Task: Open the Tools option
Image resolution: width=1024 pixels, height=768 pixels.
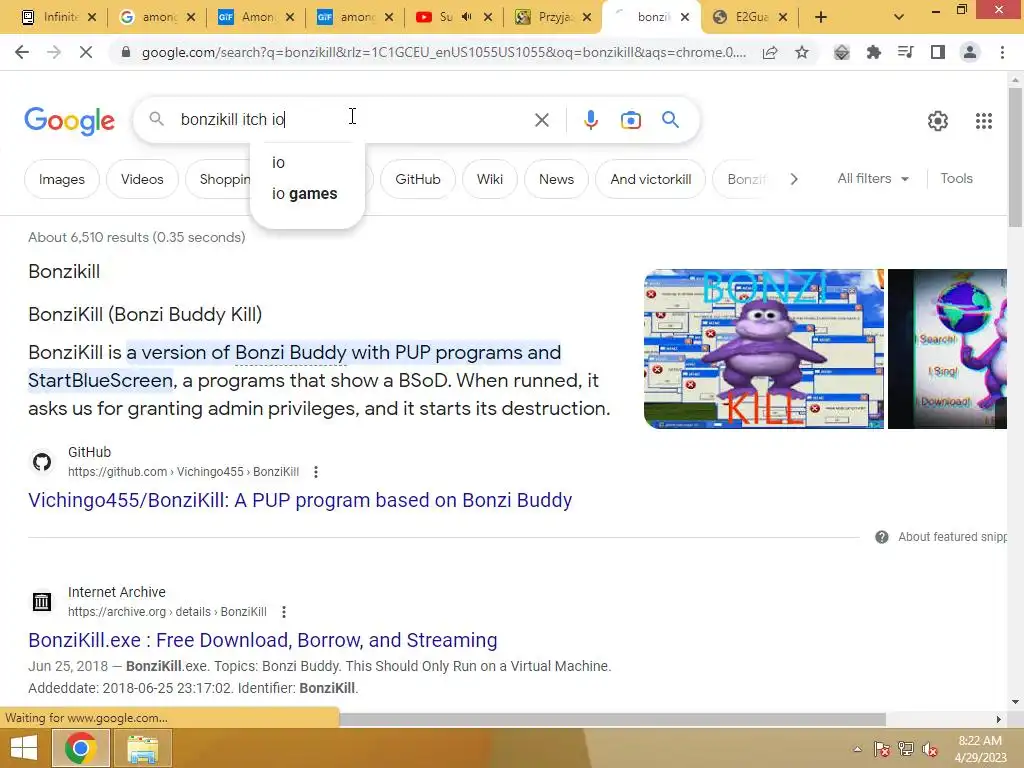Action: point(956,178)
